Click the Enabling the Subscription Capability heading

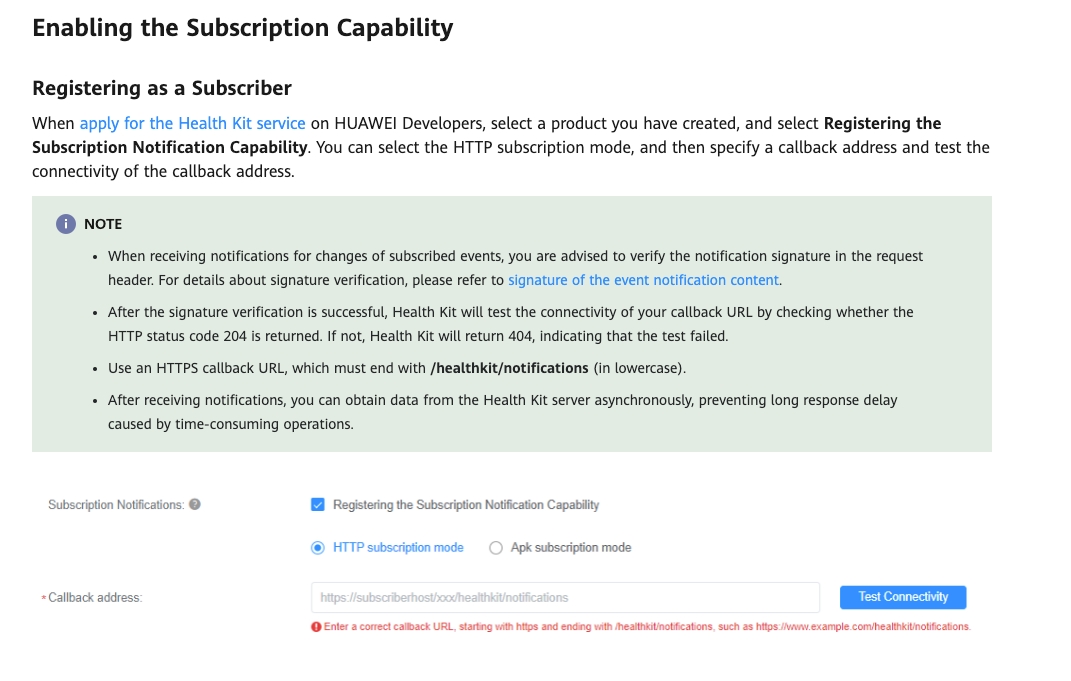pos(242,28)
